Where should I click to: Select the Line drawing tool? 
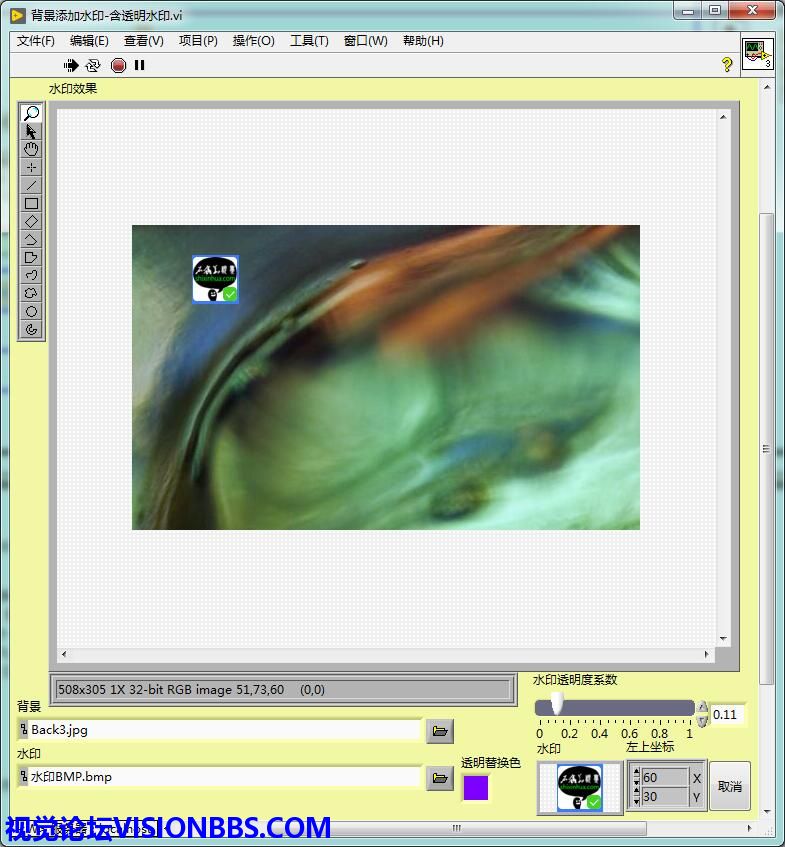[x=31, y=185]
